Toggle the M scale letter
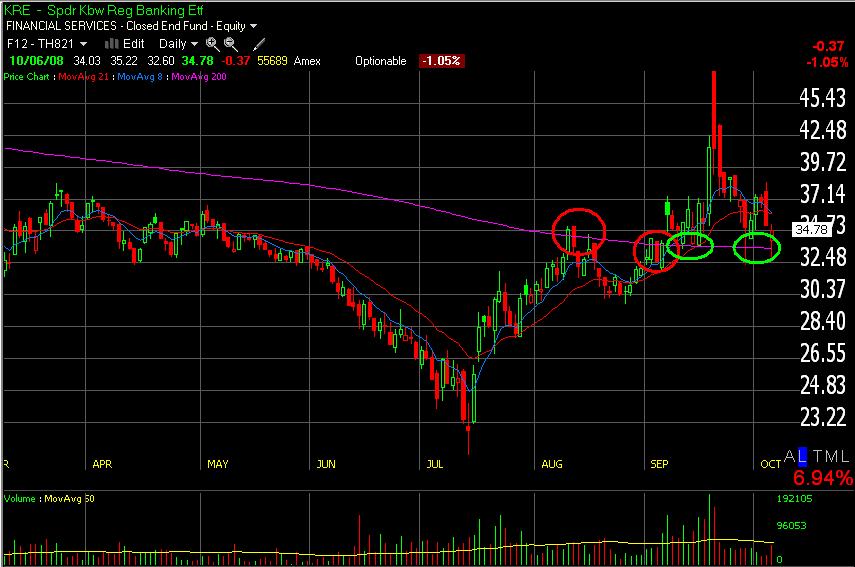 (833, 456)
